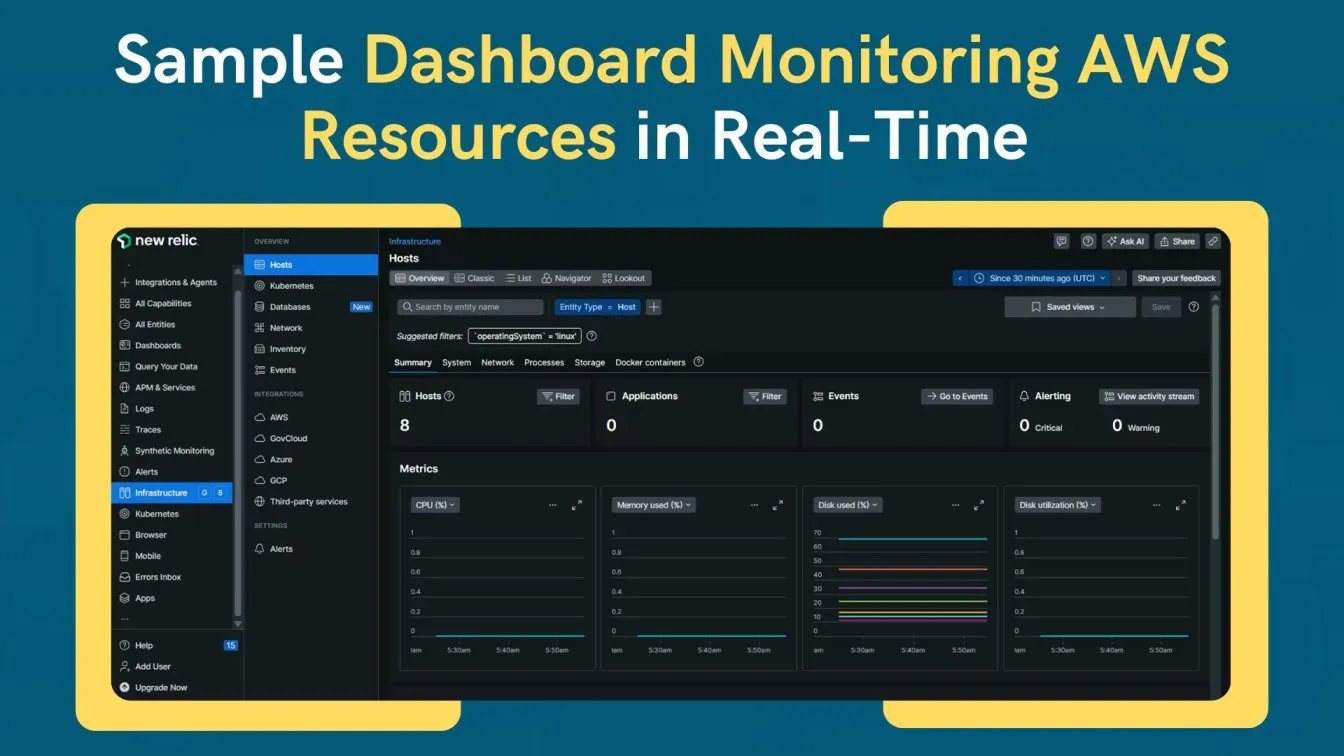Click Share your feedback
This screenshot has width=1344, height=756.
pyautogui.click(x=1176, y=278)
